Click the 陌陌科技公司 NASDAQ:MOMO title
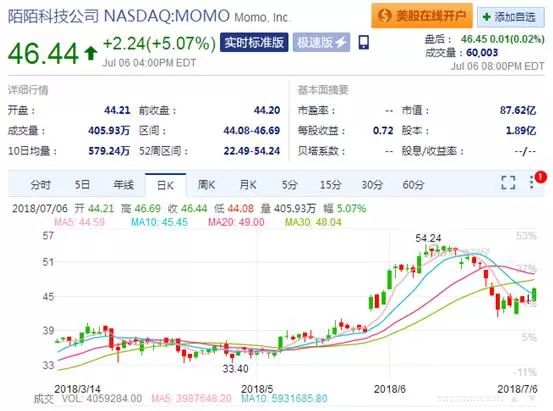553x411 pixels. tap(118, 16)
